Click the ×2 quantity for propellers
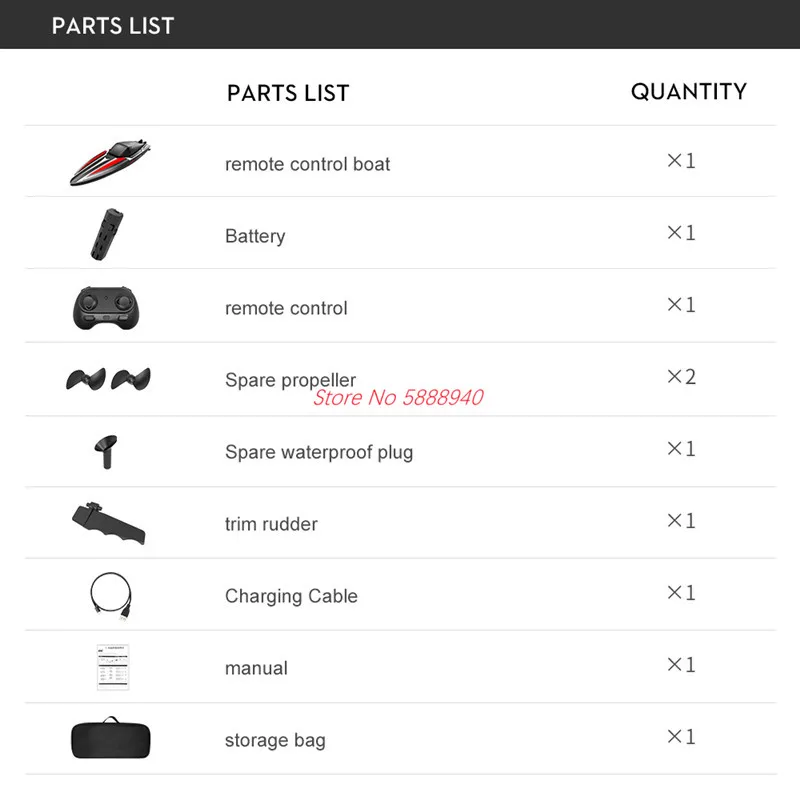Image resolution: width=800 pixels, height=800 pixels. tap(681, 377)
